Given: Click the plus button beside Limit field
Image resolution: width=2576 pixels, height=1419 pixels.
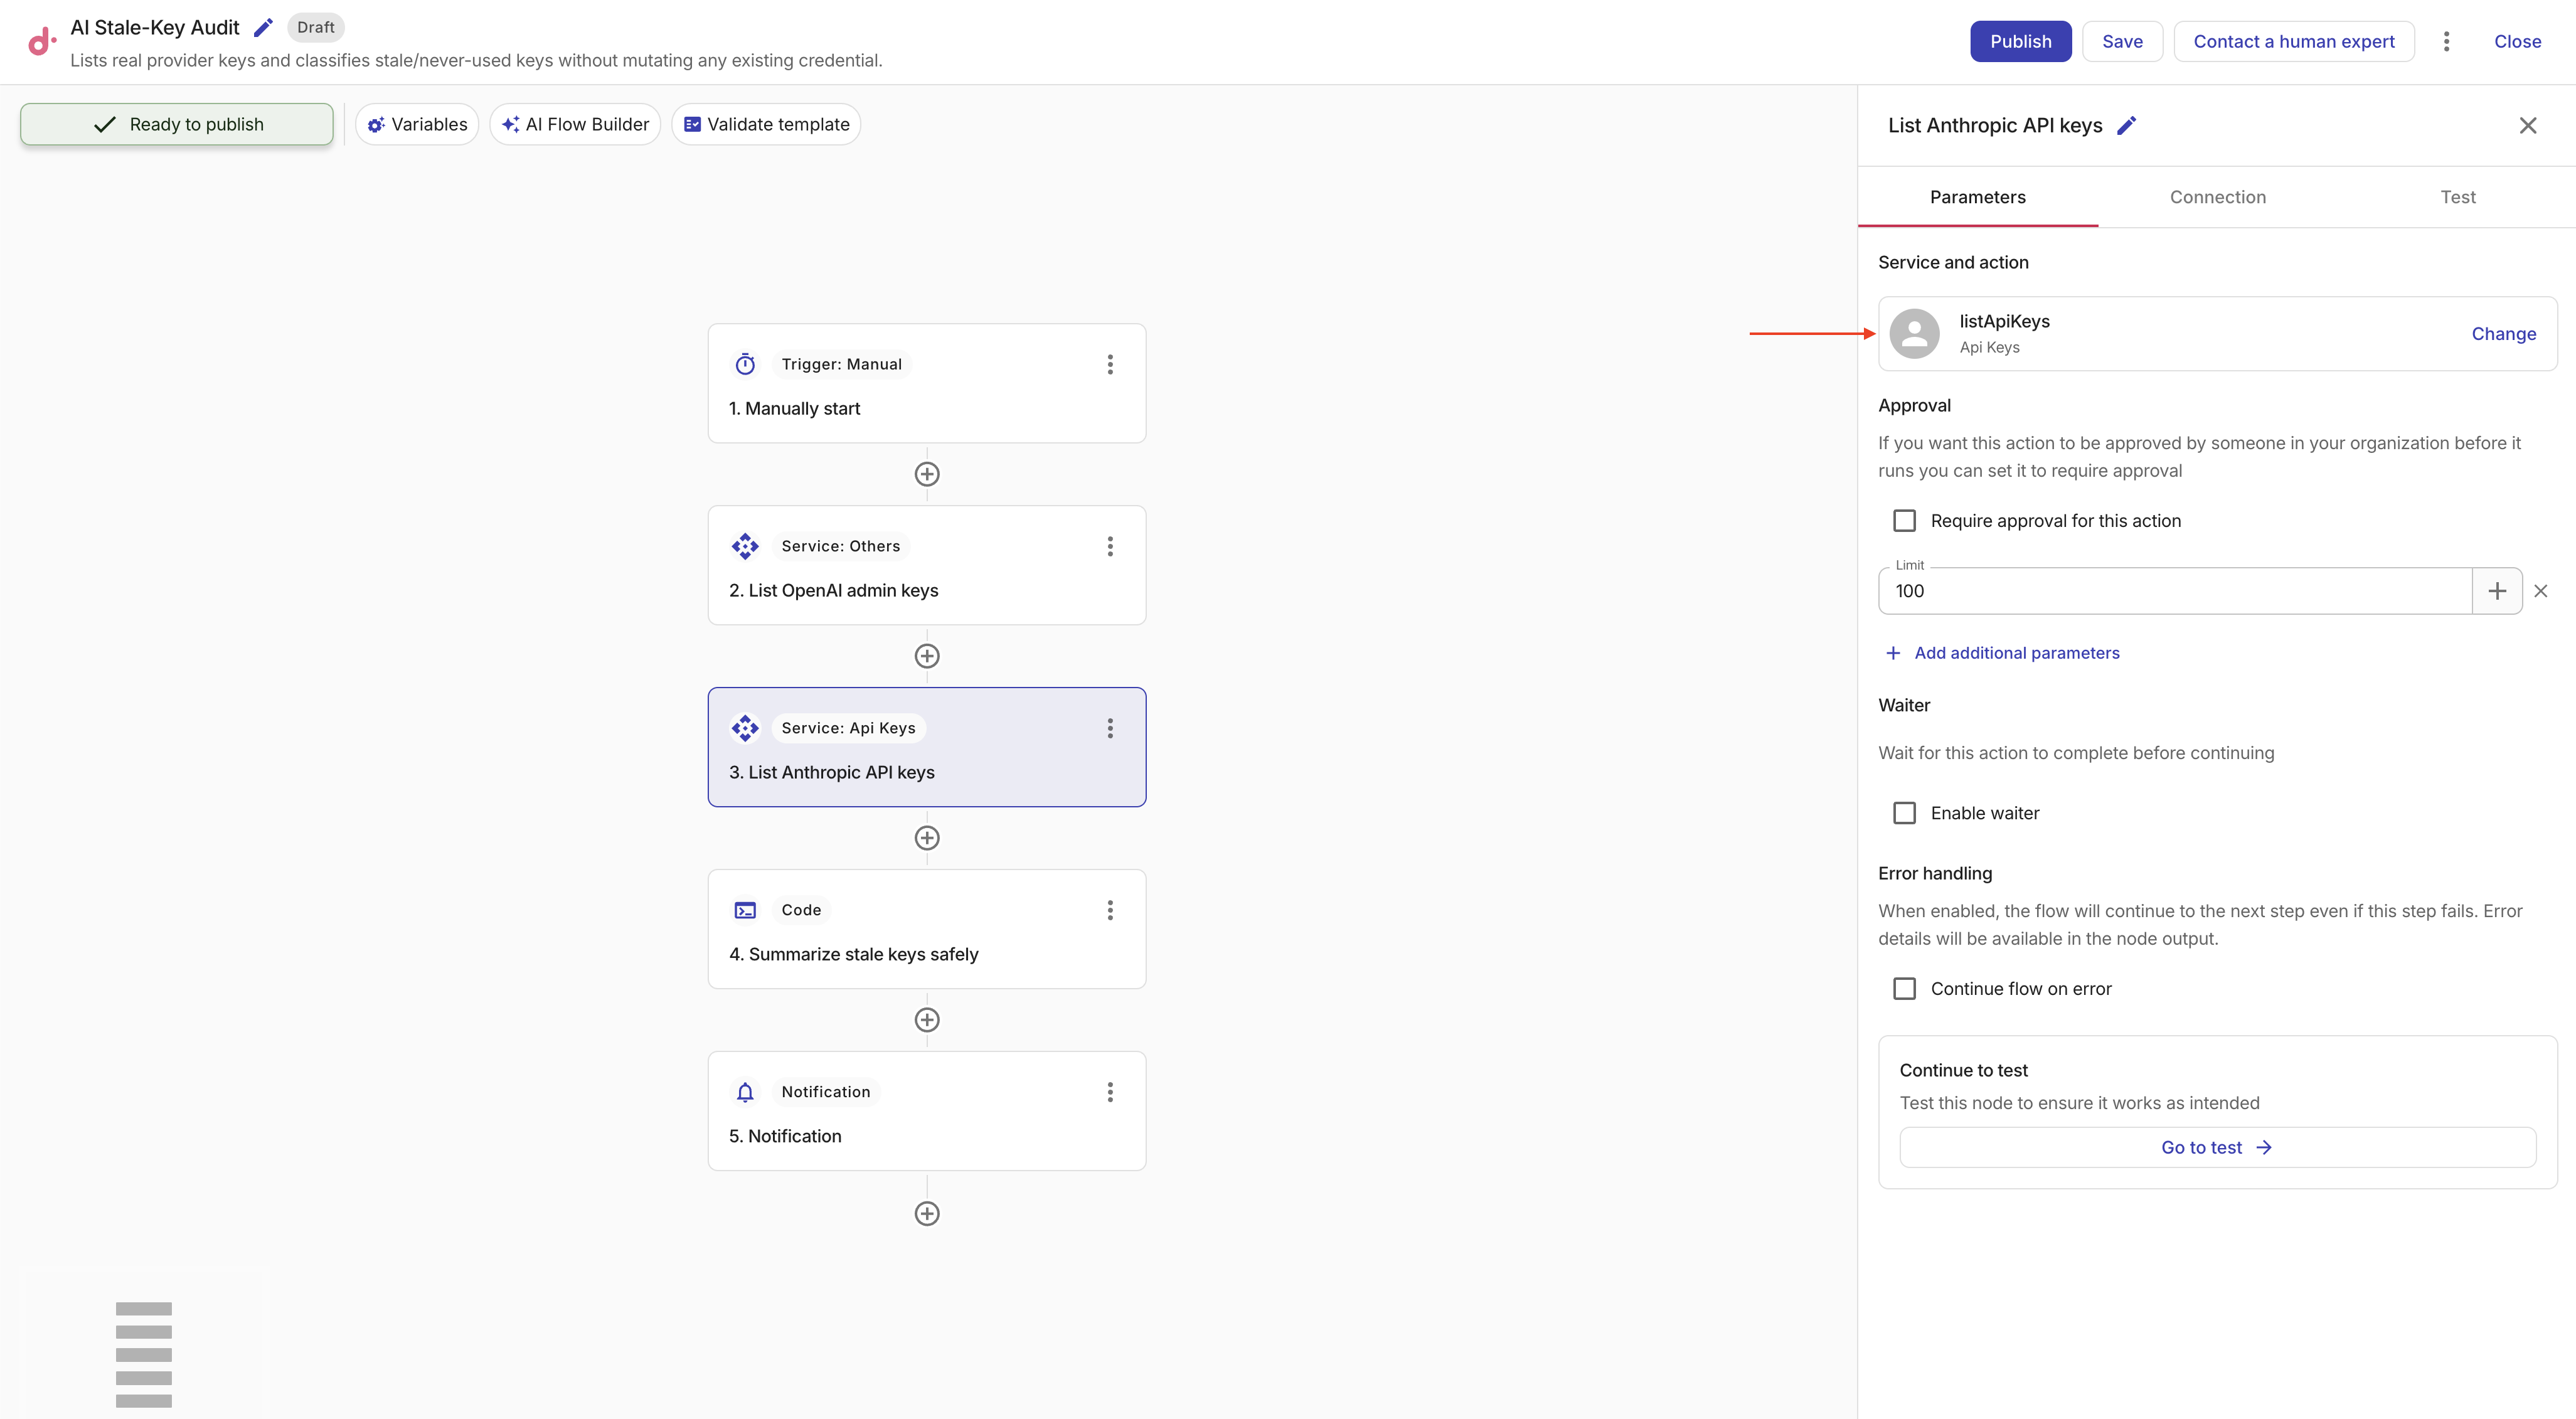Looking at the screenshot, I should 2497,591.
